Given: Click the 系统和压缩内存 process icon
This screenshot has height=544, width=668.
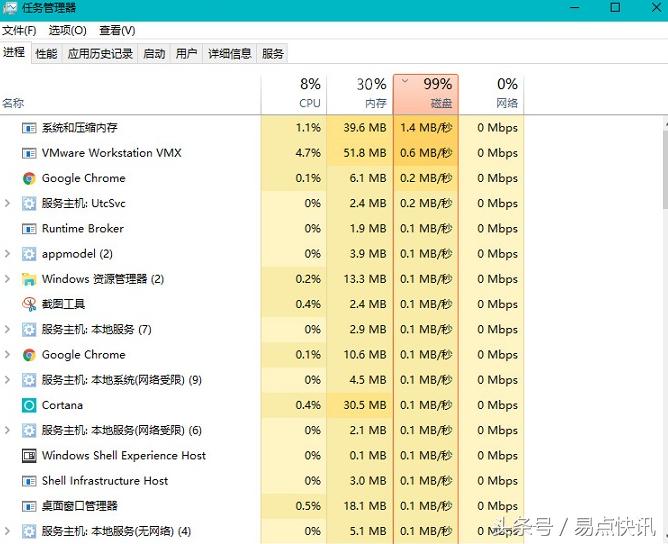Looking at the screenshot, I should tap(29, 128).
